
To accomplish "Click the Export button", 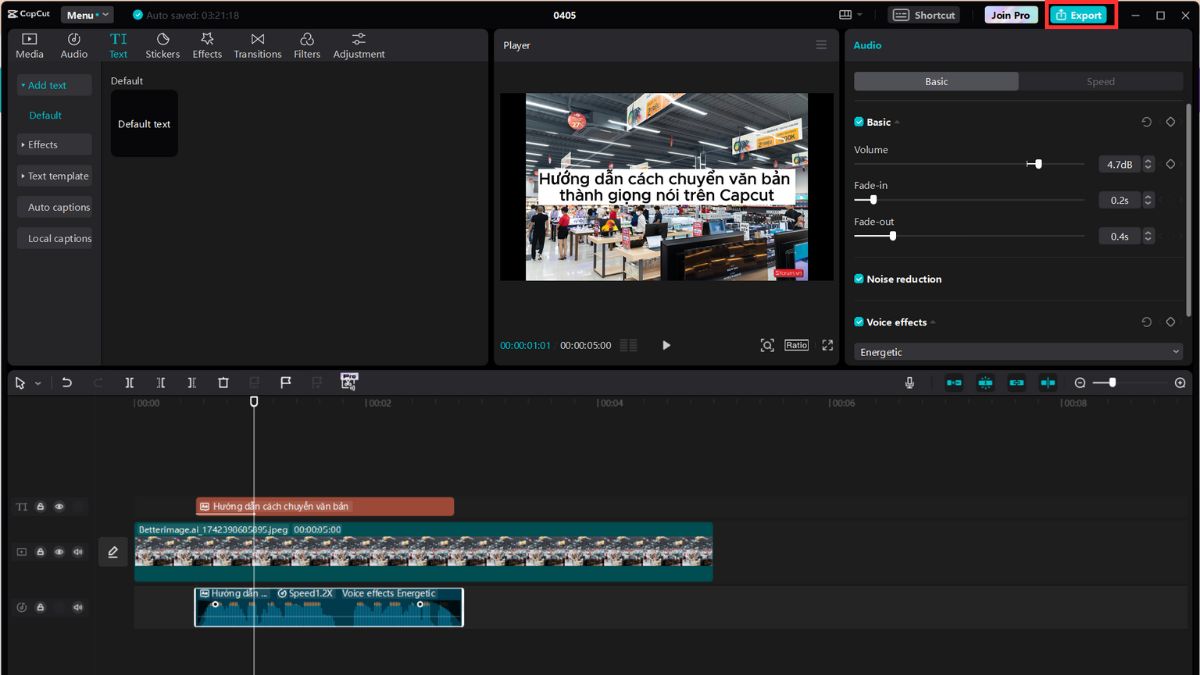I will 1079,15.
